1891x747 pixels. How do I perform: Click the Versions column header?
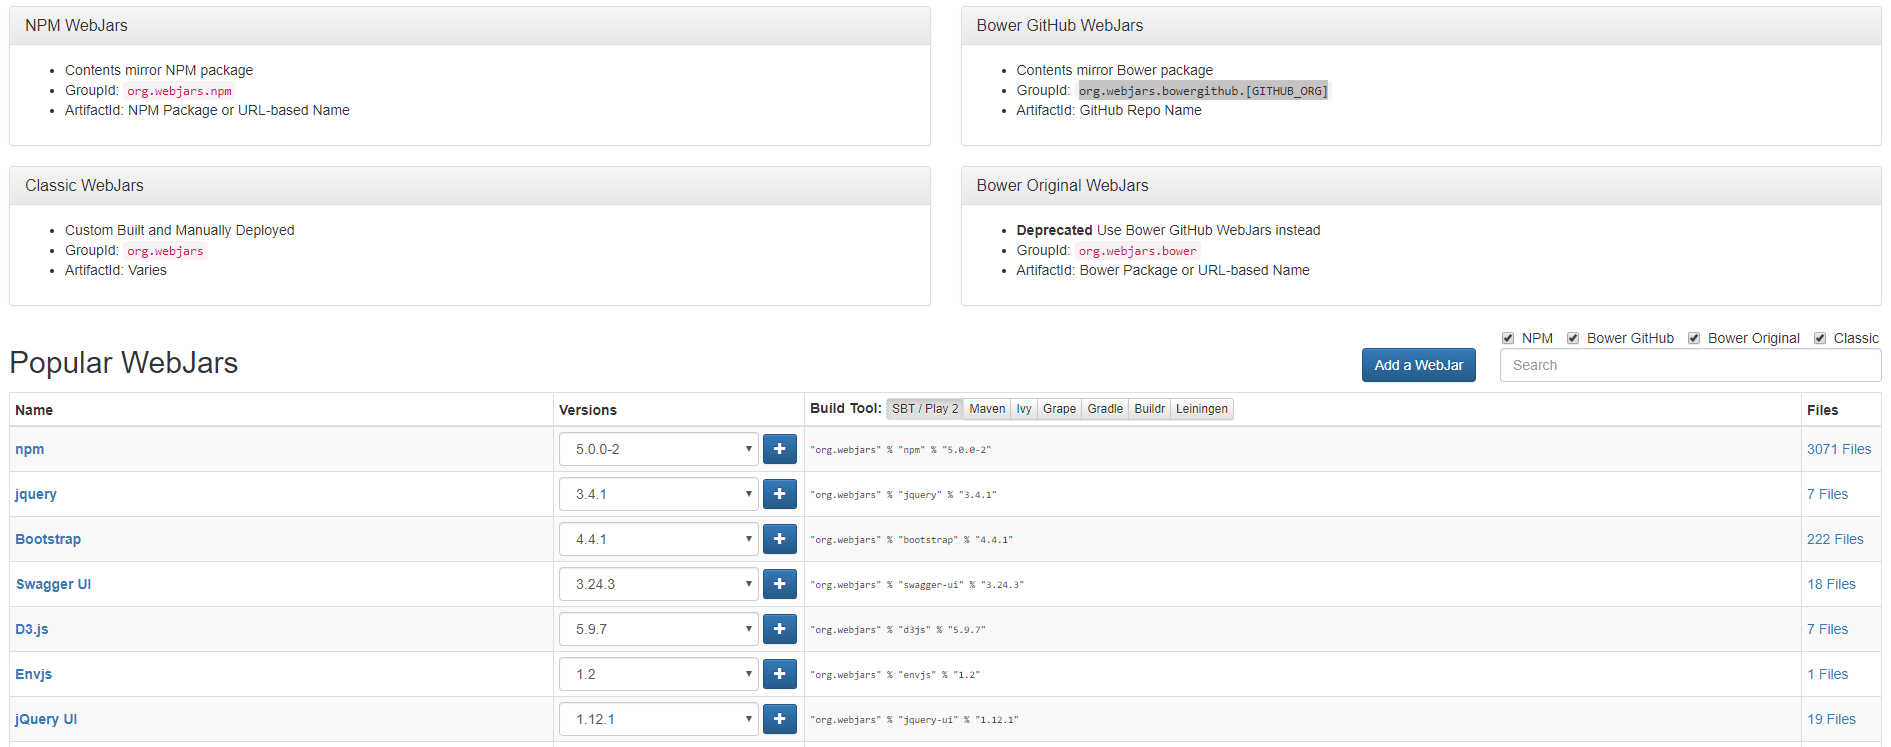coord(588,410)
